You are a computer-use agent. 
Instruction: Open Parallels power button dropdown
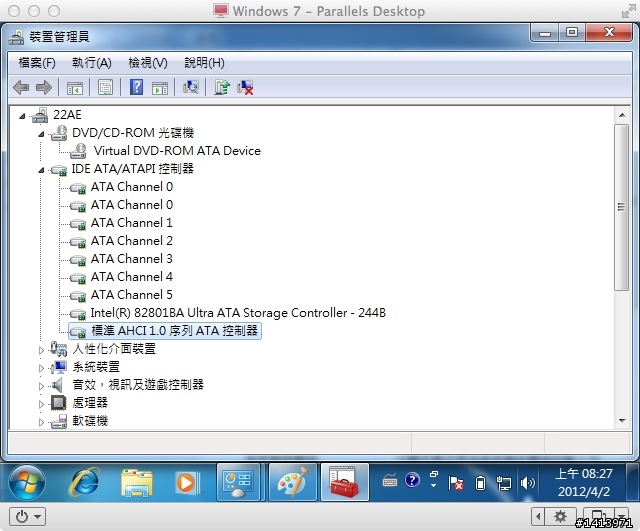coord(27,517)
